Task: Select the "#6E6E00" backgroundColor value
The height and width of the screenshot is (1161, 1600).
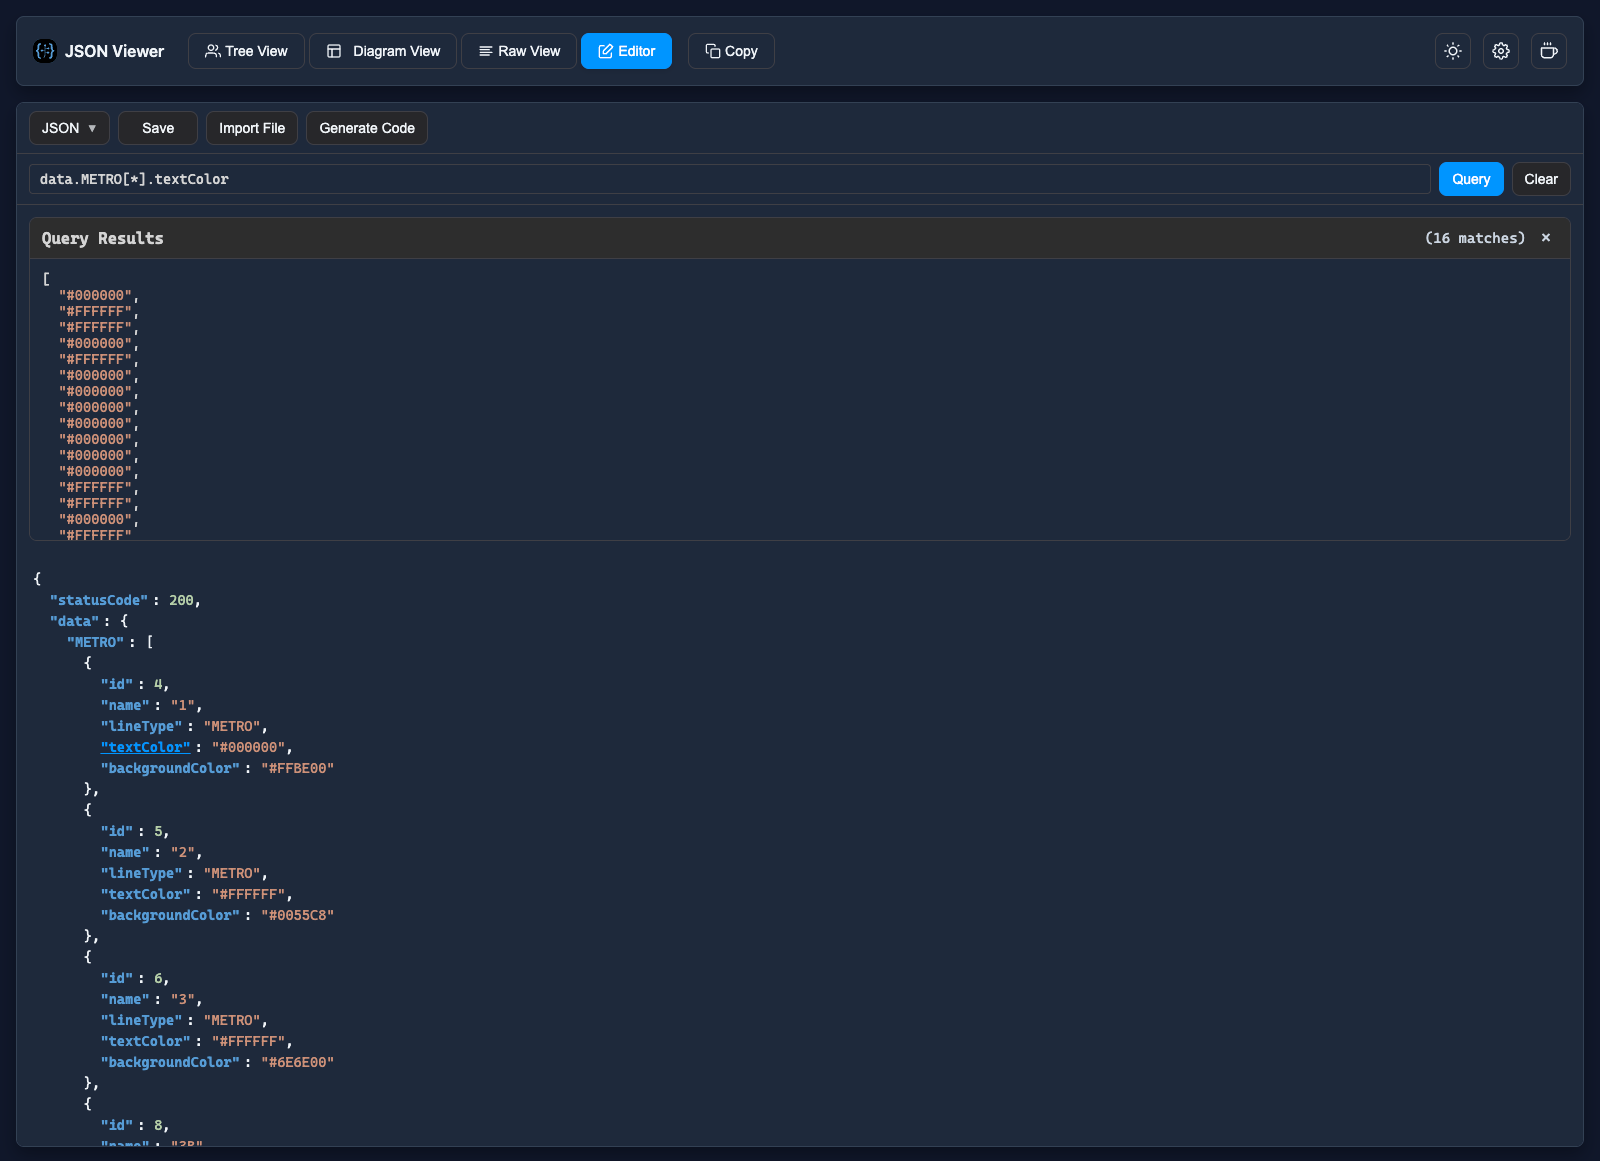Action: tap(298, 1062)
